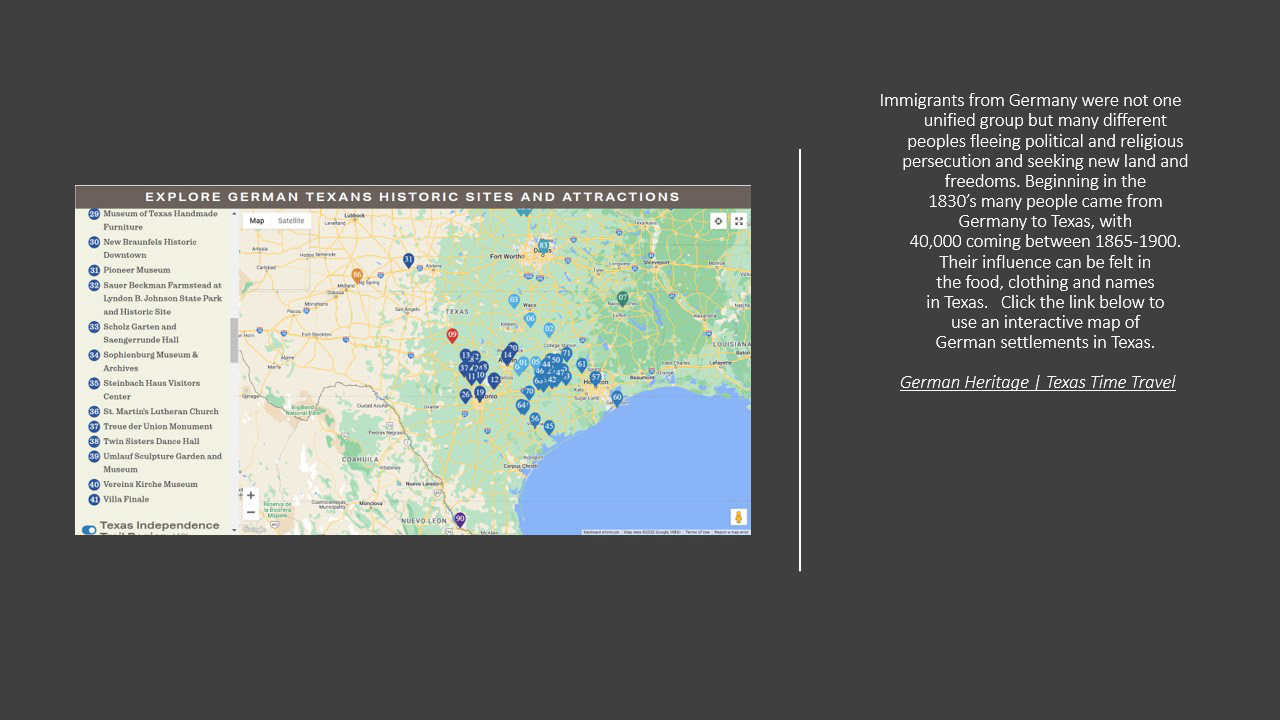Click blue map pin 64
1280x720 pixels.
pos(522,406)
